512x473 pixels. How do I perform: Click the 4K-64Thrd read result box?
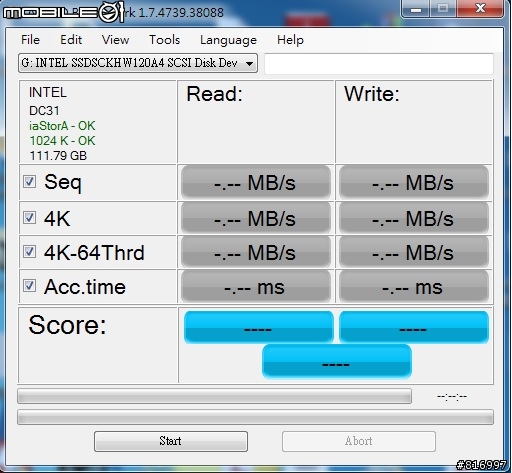(x=256, y=252)
